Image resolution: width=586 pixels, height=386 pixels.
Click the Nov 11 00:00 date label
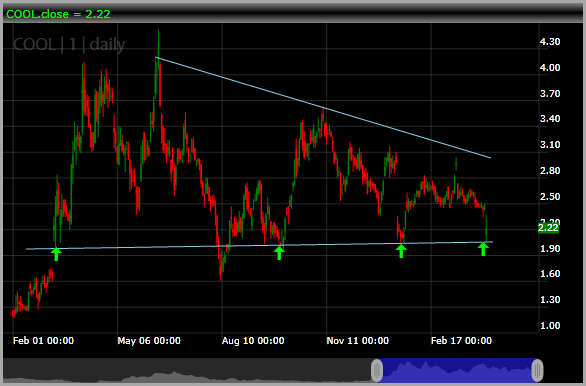click(358, 341)
